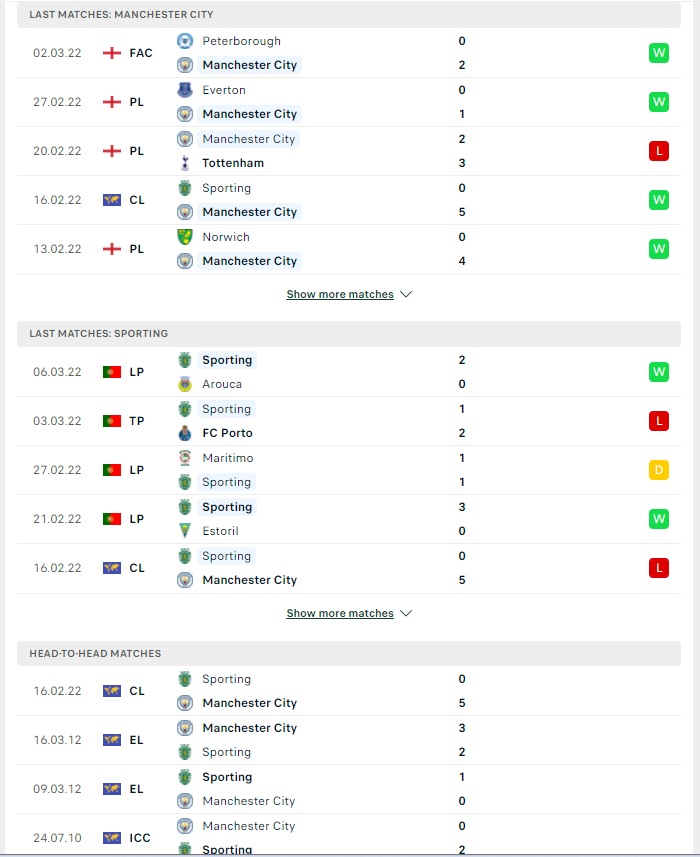
Task: Click the Tottenham crest icon
Action: pos(185,163)
